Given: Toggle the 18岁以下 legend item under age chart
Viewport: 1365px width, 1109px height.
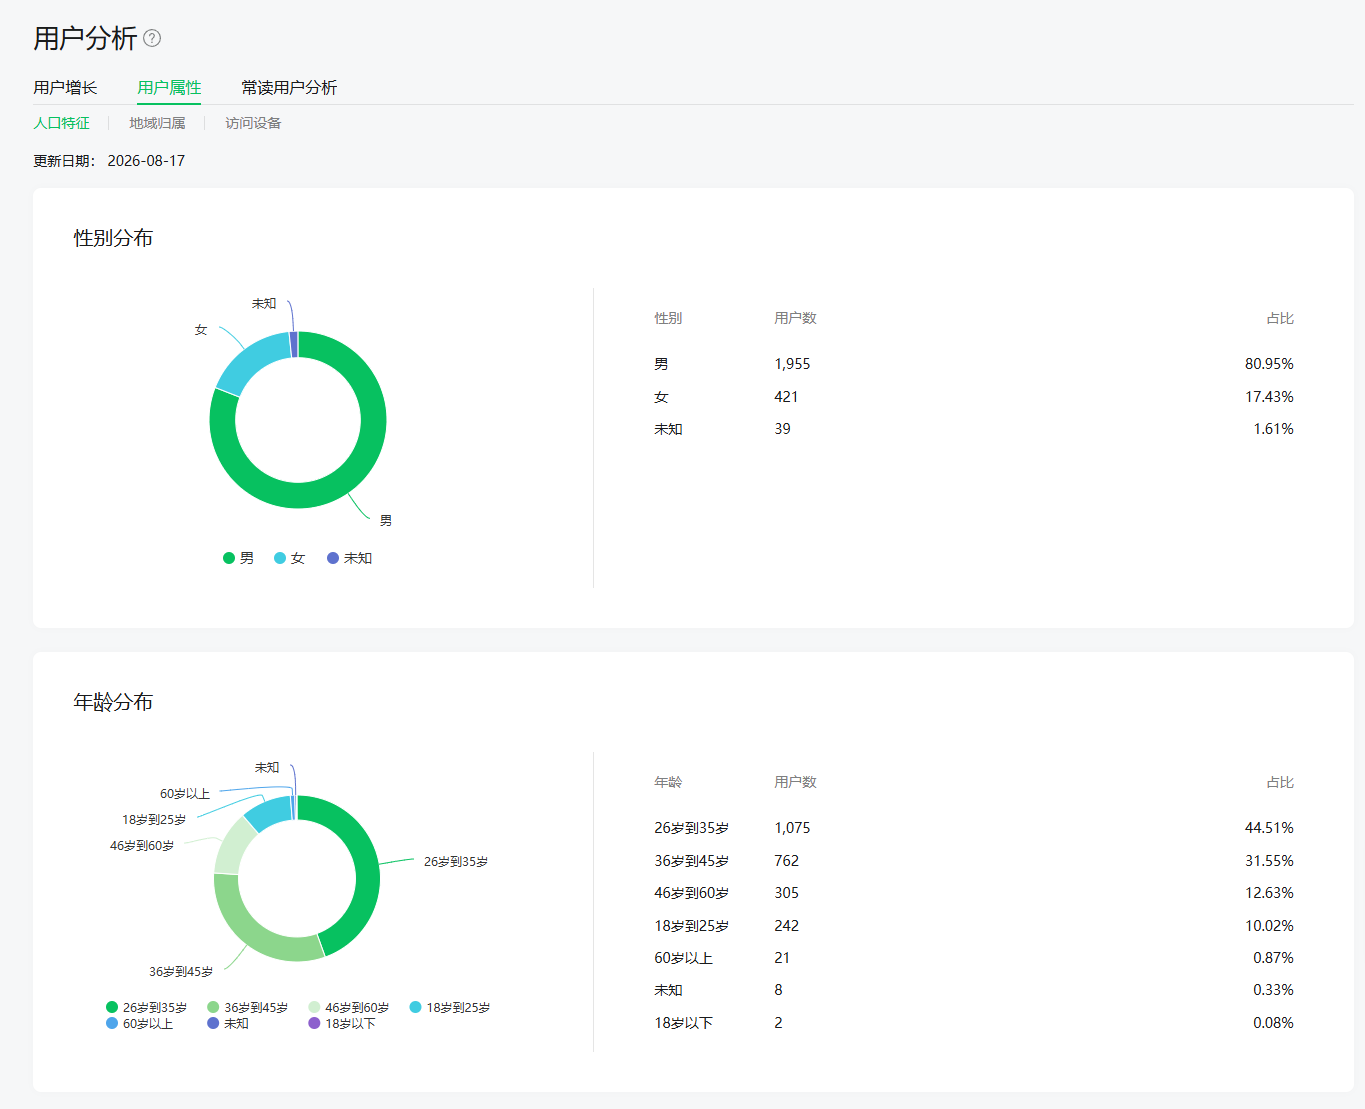Looking at the screenshot, I should pos(342,1023).
